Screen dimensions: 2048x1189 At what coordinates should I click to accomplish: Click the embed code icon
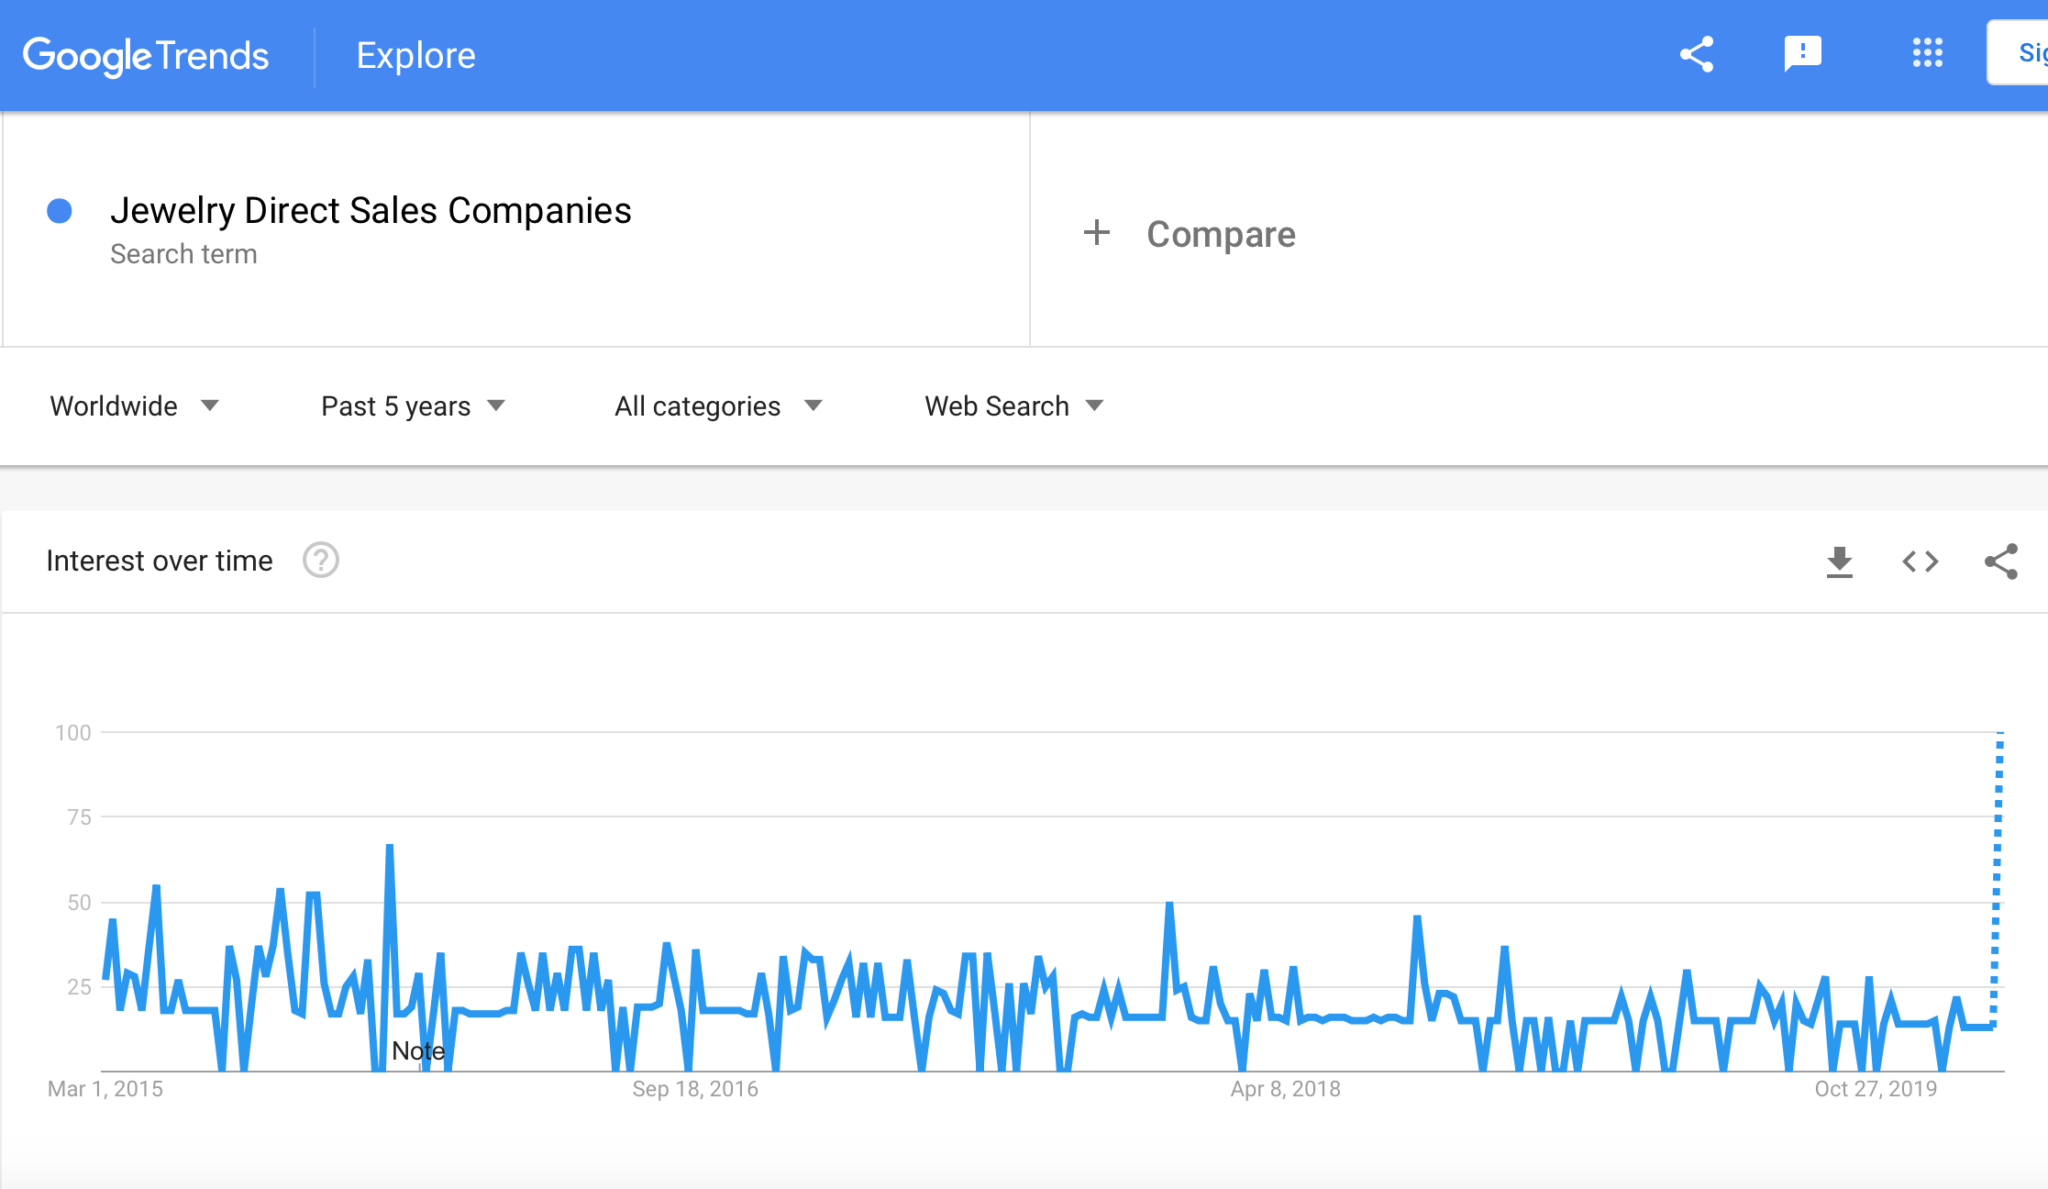[1920, 562]
